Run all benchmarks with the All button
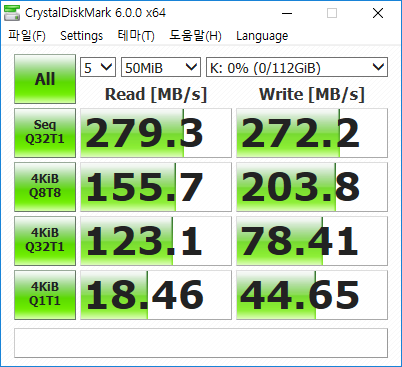Screen dimensions: 402x367 [x=45, y=79]
